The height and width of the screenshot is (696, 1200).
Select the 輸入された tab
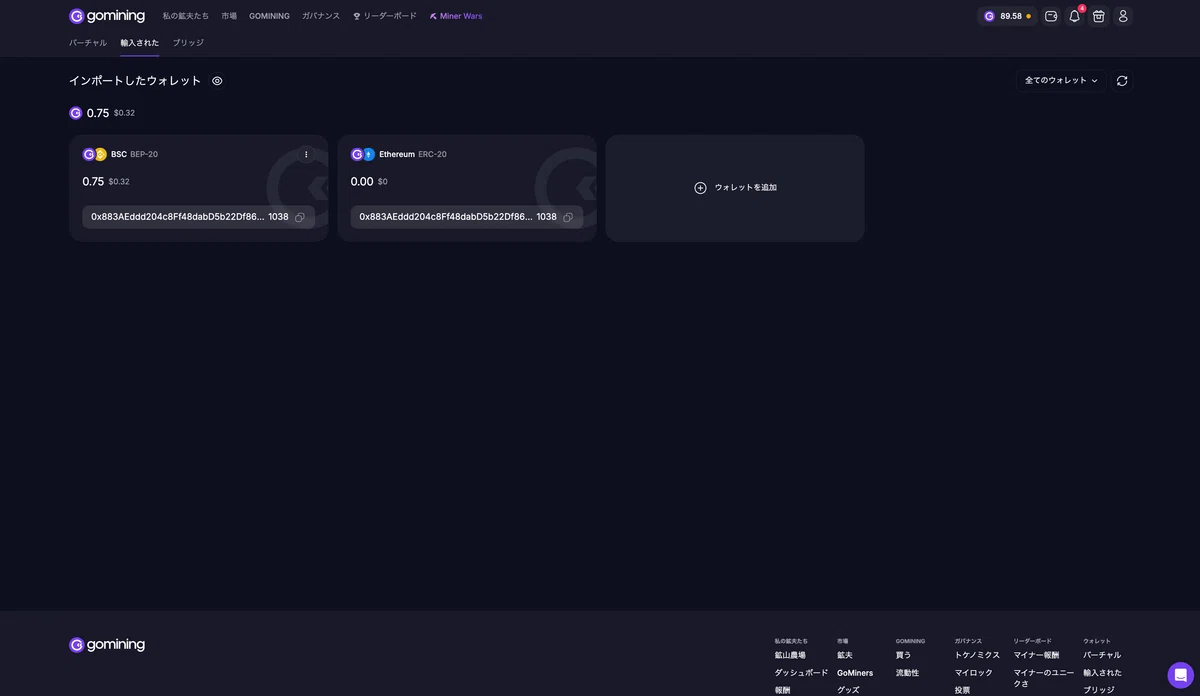(140, 43)
